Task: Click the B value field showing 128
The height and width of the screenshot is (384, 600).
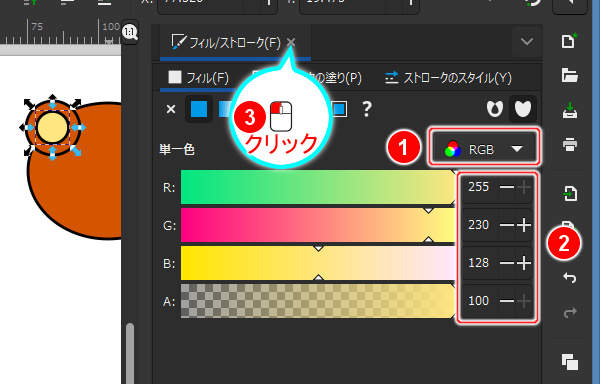Action: [x=479, y=263]
